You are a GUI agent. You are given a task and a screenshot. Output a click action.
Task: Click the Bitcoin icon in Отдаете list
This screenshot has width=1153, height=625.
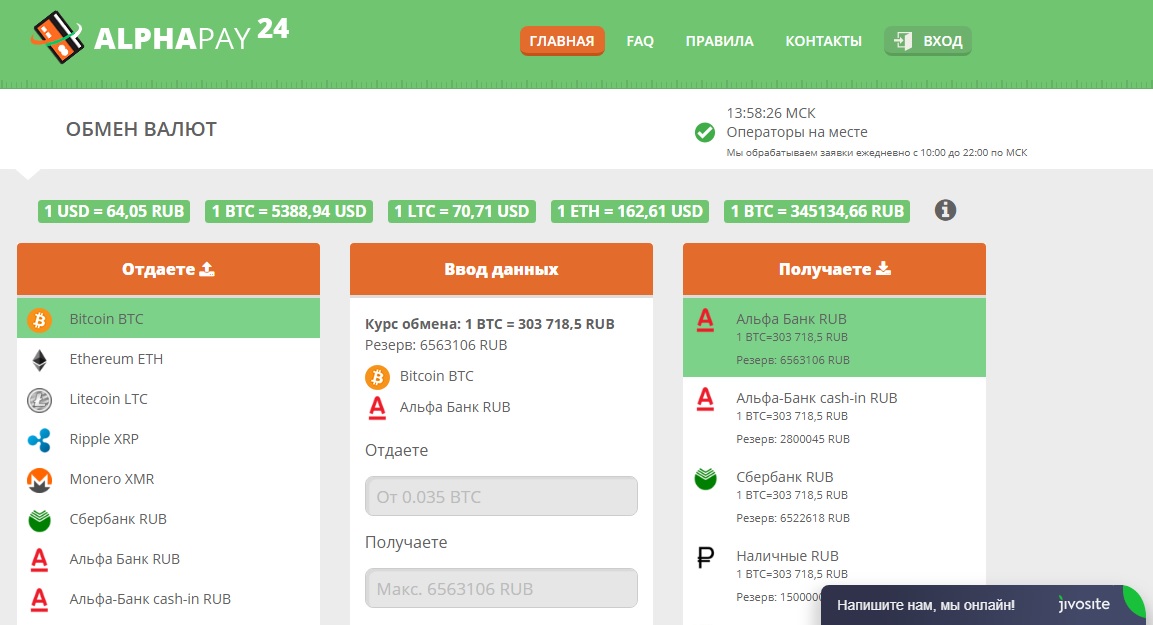click(x=39, y=319)
